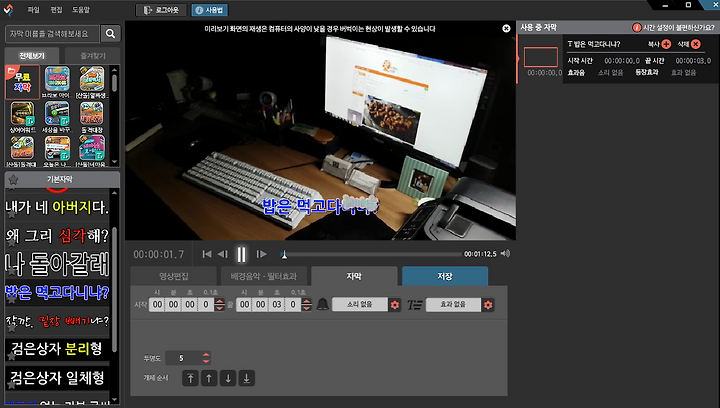The width and height of the screenshot is (720, 408).
Task: Move the object up one layer
Action: click(209, 378)
